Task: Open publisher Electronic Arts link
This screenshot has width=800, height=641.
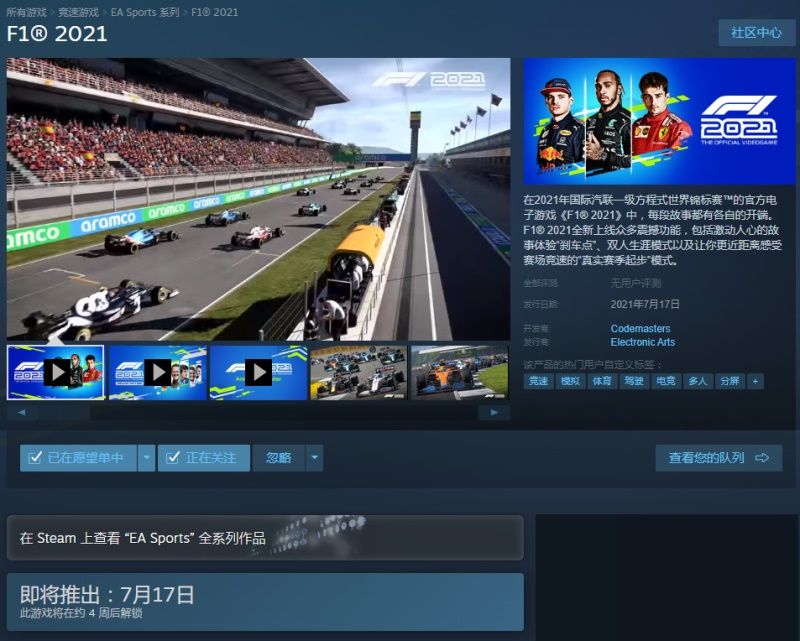Action: [x=642, y=342]
